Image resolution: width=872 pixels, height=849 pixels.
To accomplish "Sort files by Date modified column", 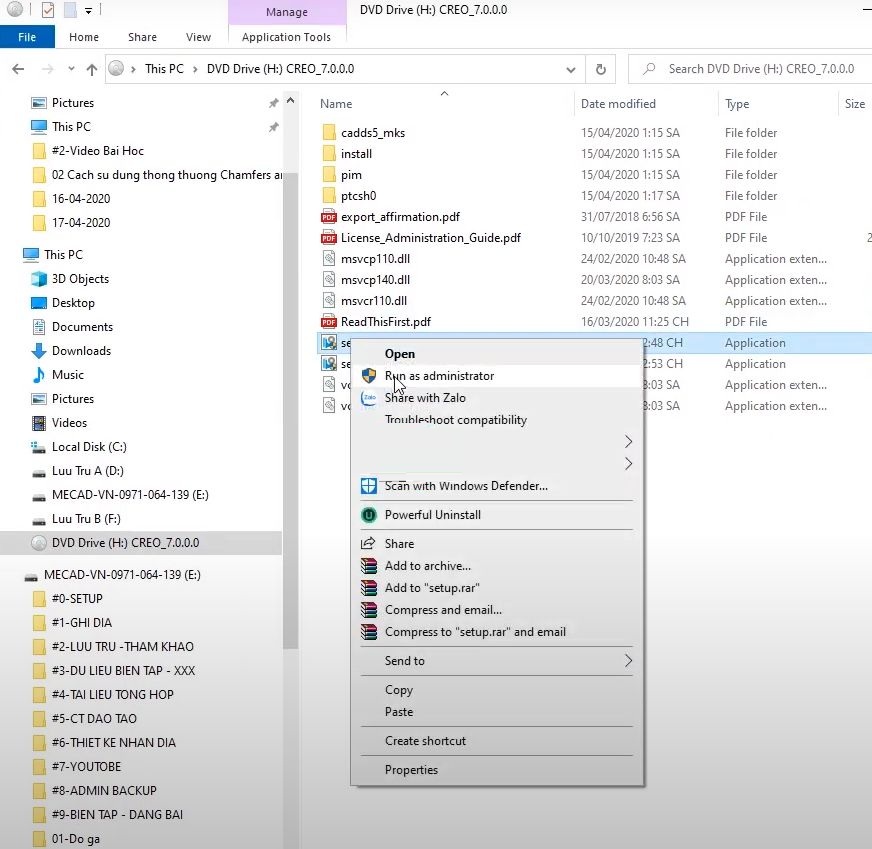I will tap(646, 104).
